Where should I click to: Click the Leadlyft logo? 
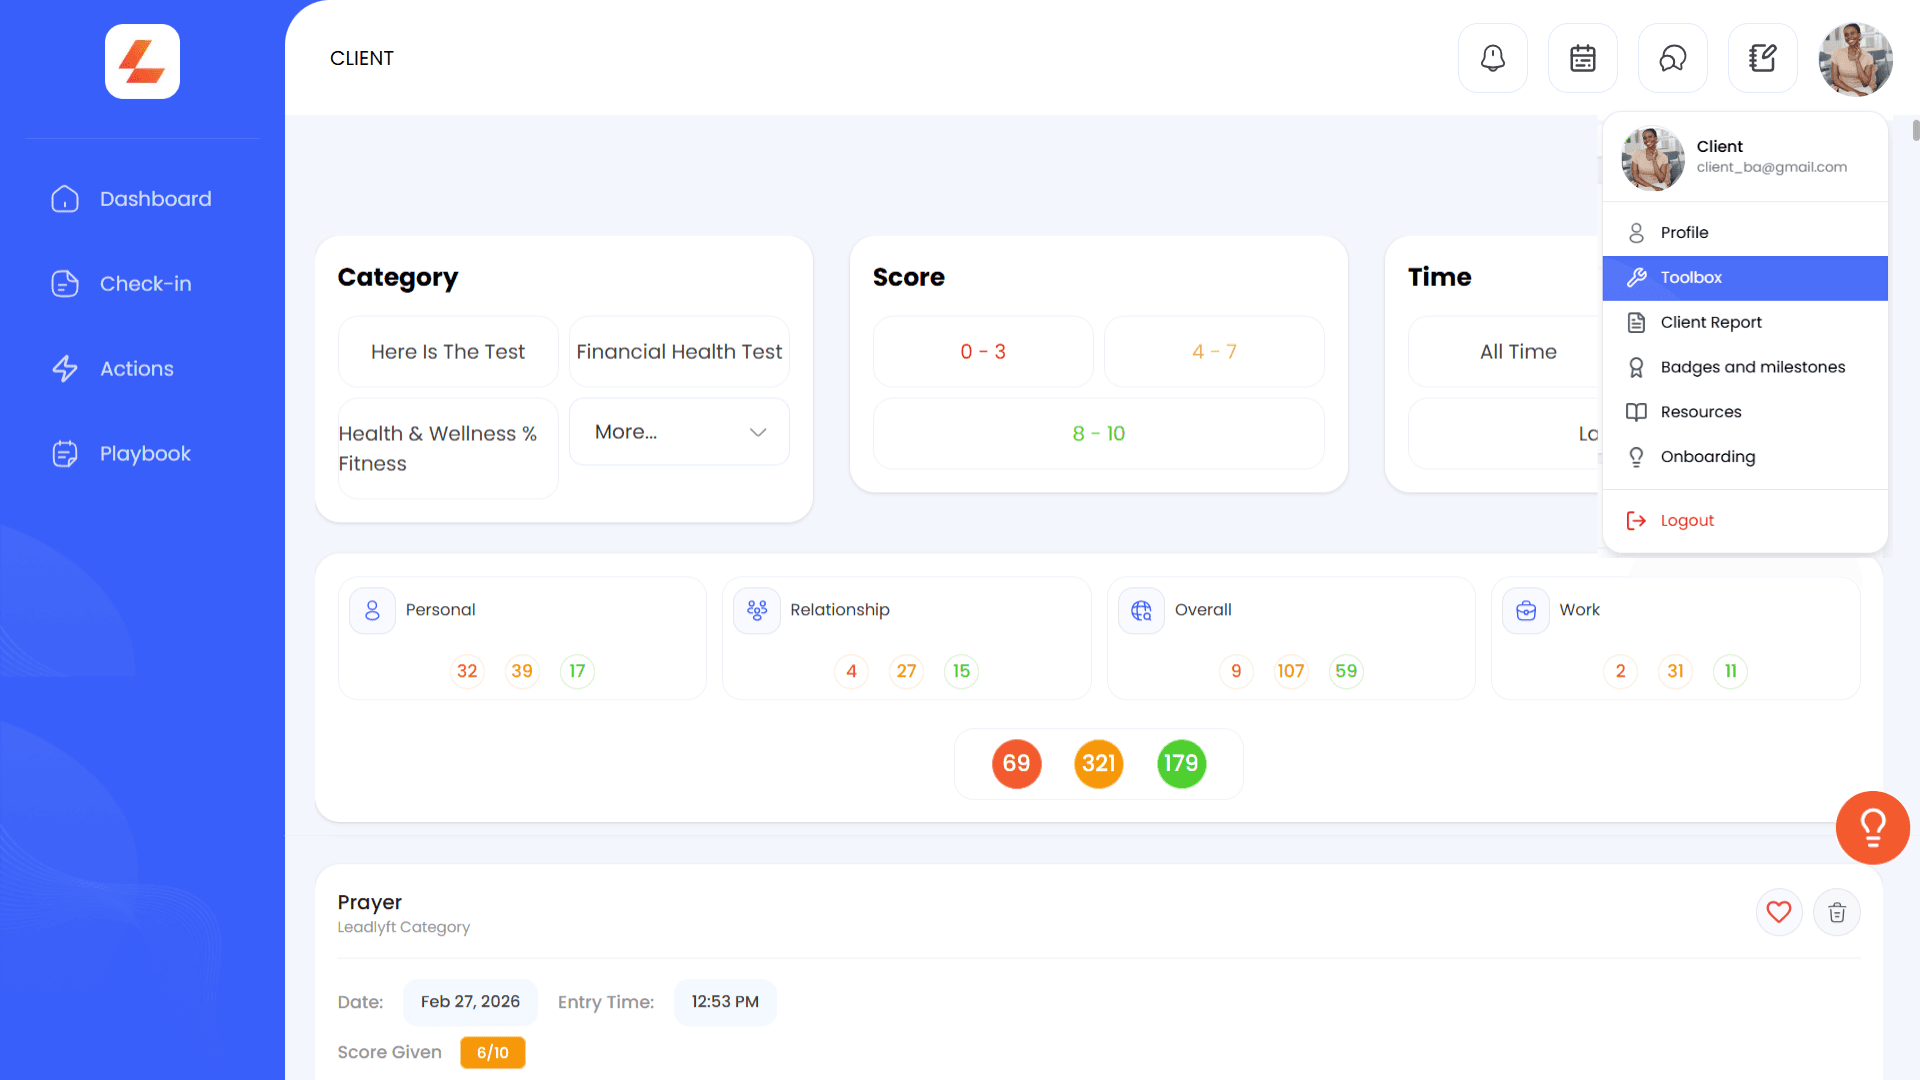click(x=142, y=61)
